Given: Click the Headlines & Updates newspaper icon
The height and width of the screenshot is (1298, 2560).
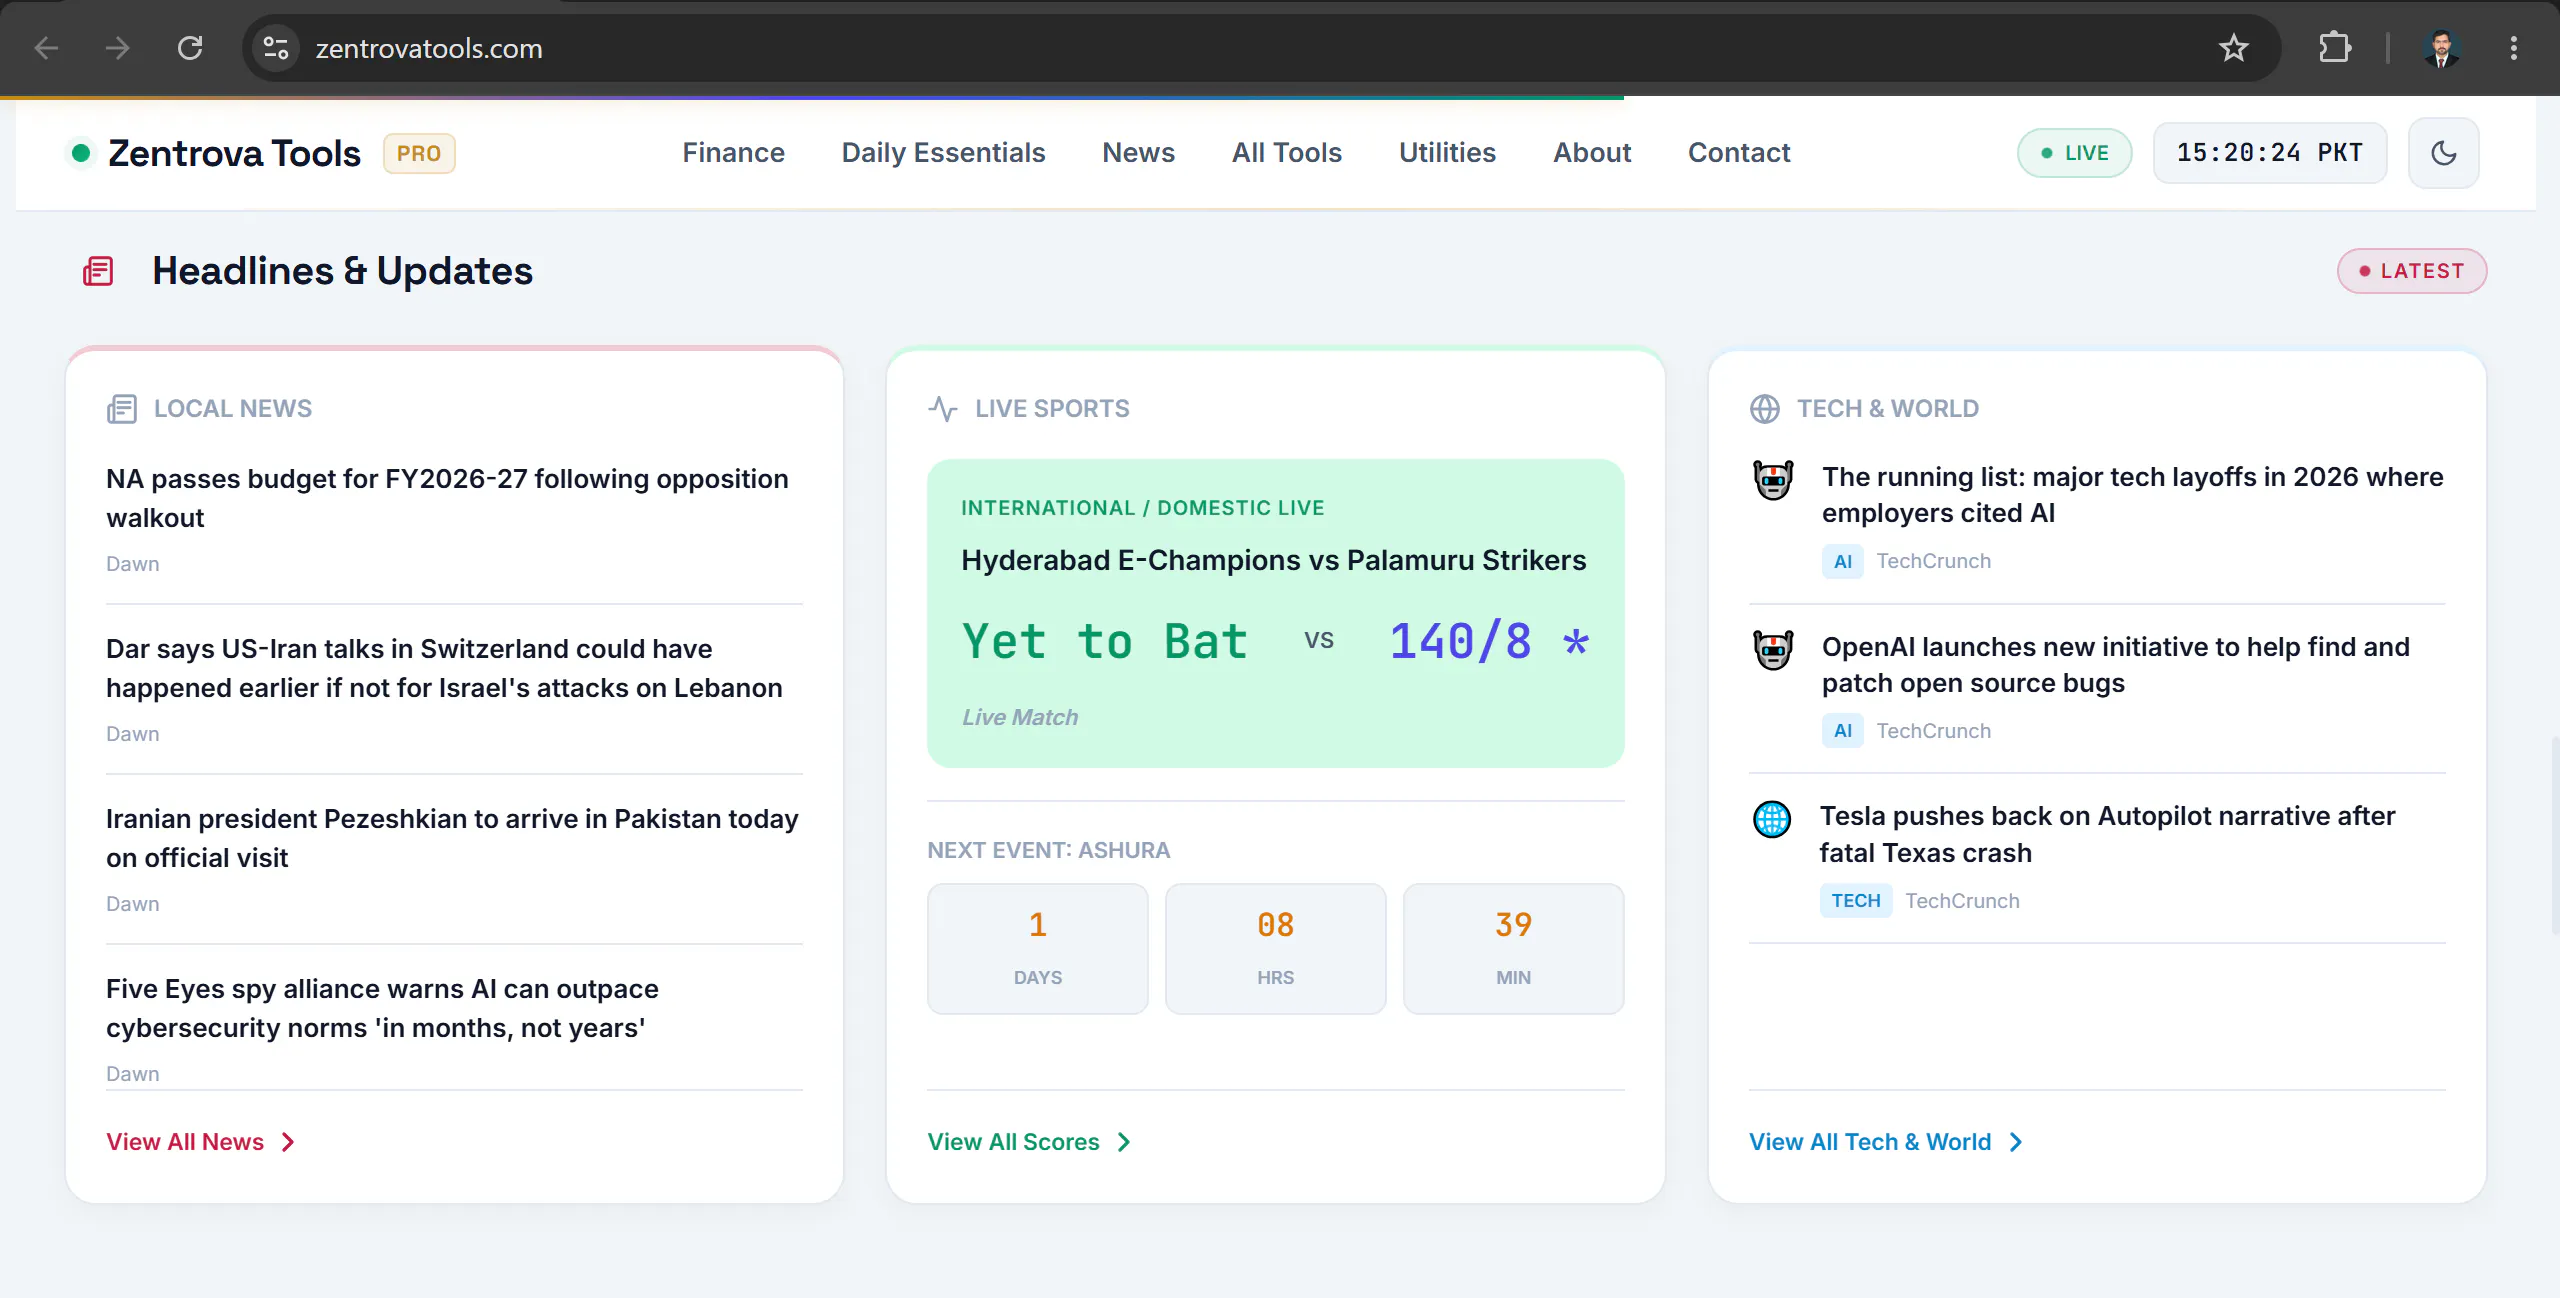Looking at the screenshot, I should 98,271.
